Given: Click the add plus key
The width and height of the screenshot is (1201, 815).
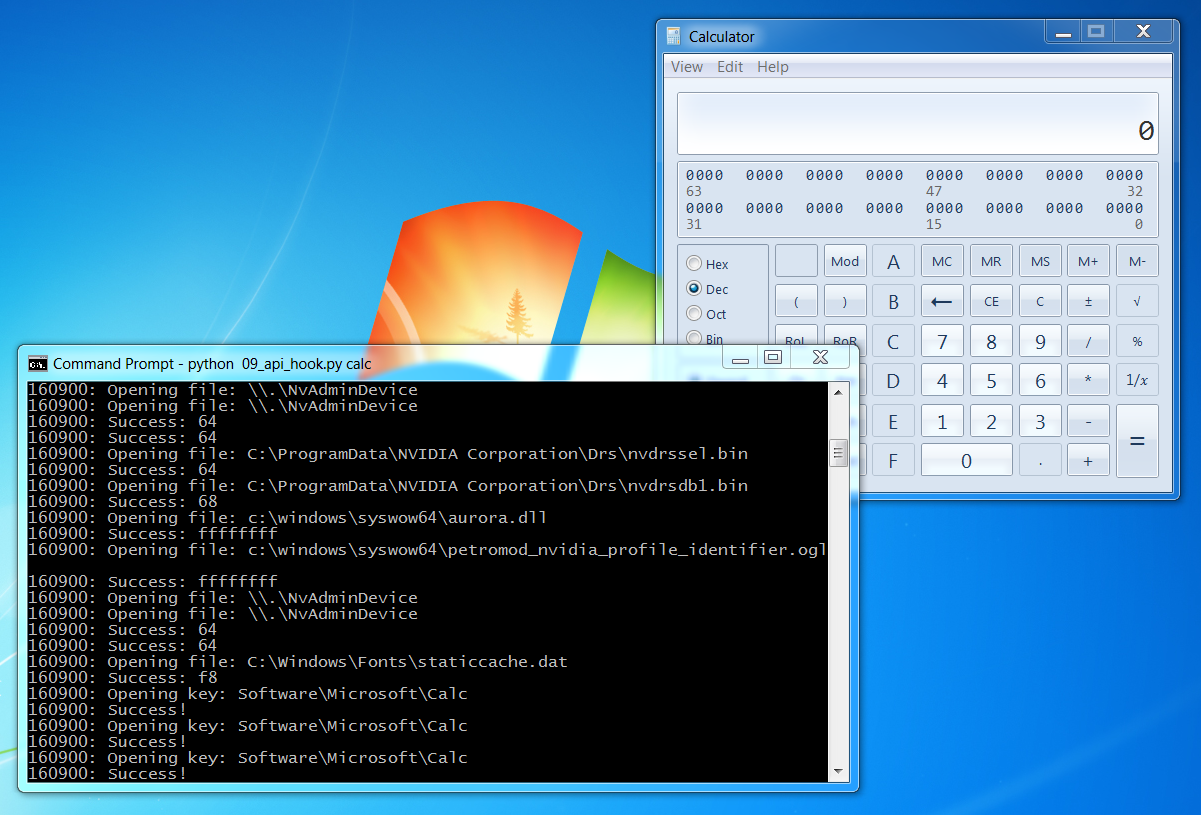Looking at the screenshot, I should pyautogui.click(x=1088, y=460).
